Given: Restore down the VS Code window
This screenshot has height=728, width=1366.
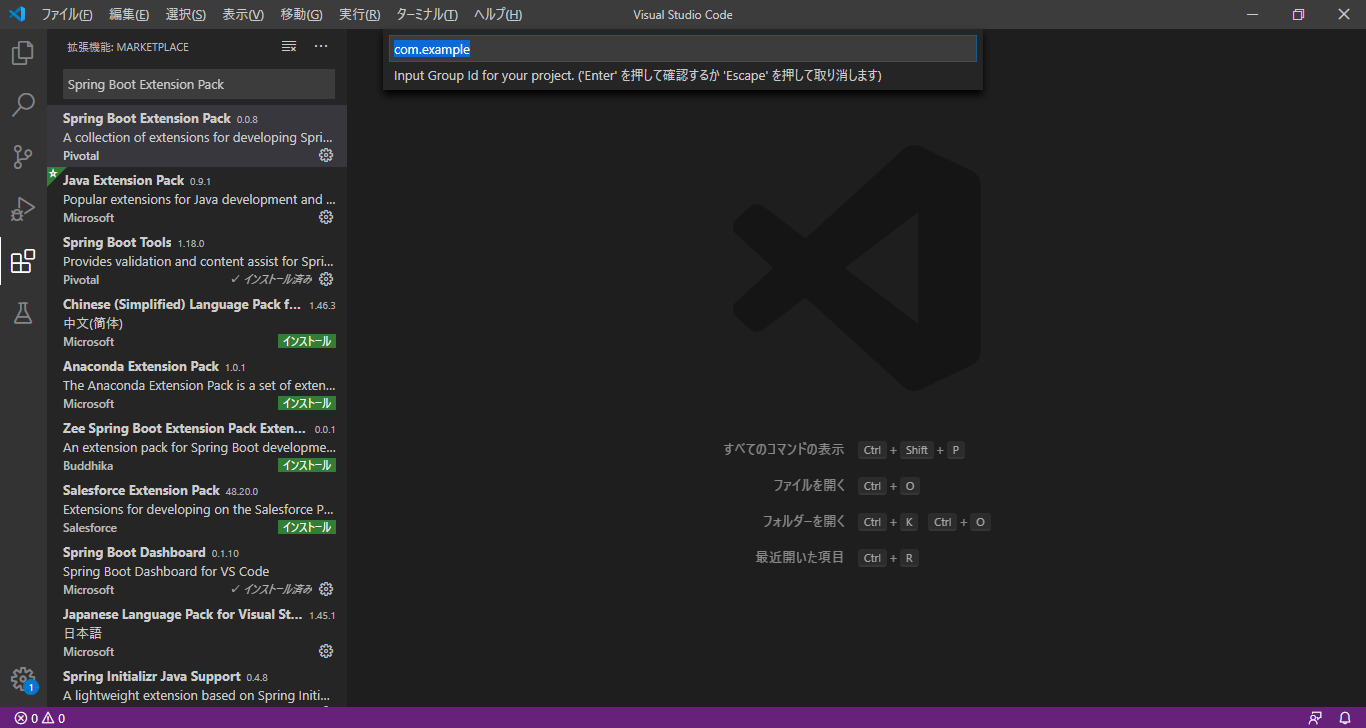Looking at the screenshot, I should coord(1298,14).
